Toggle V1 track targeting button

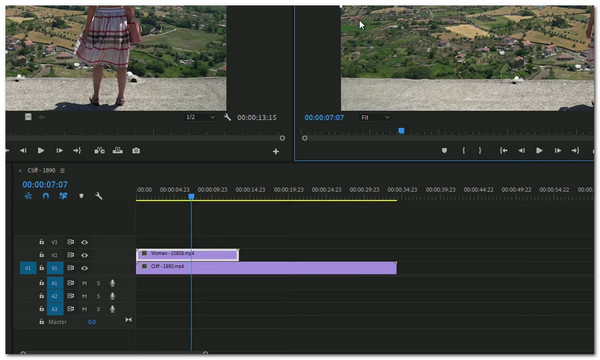click(55, 268)
